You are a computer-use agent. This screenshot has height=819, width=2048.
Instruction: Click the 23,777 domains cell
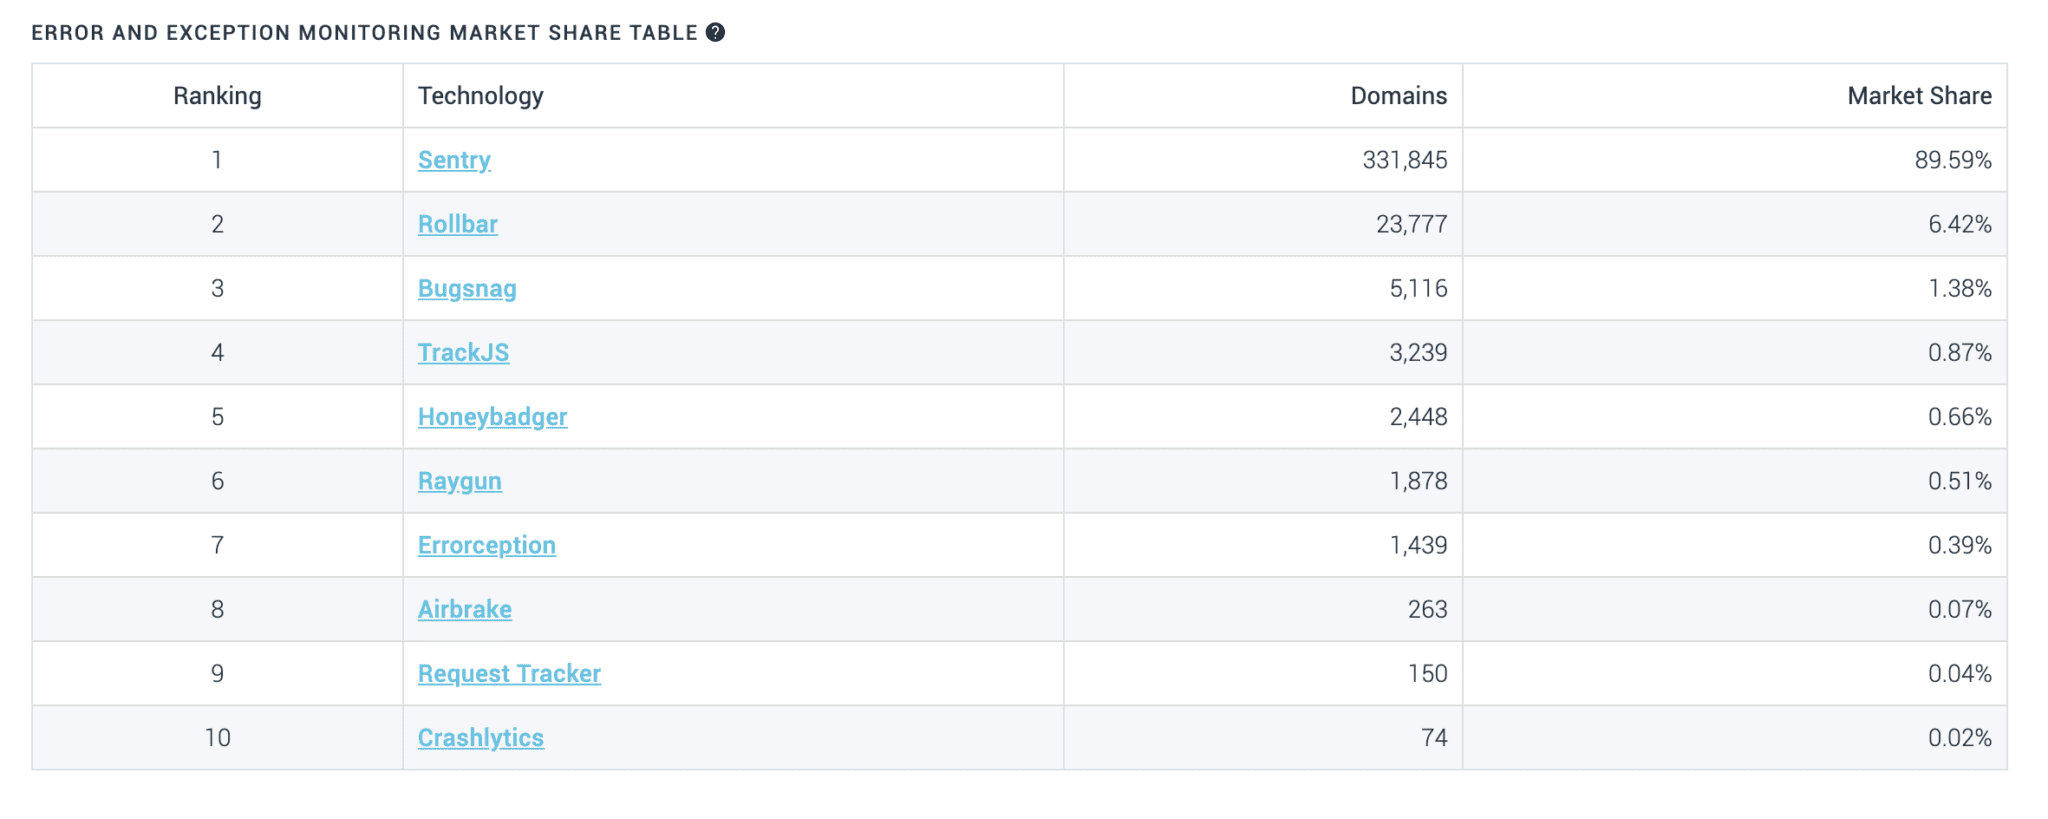[x=1411, y=224]
